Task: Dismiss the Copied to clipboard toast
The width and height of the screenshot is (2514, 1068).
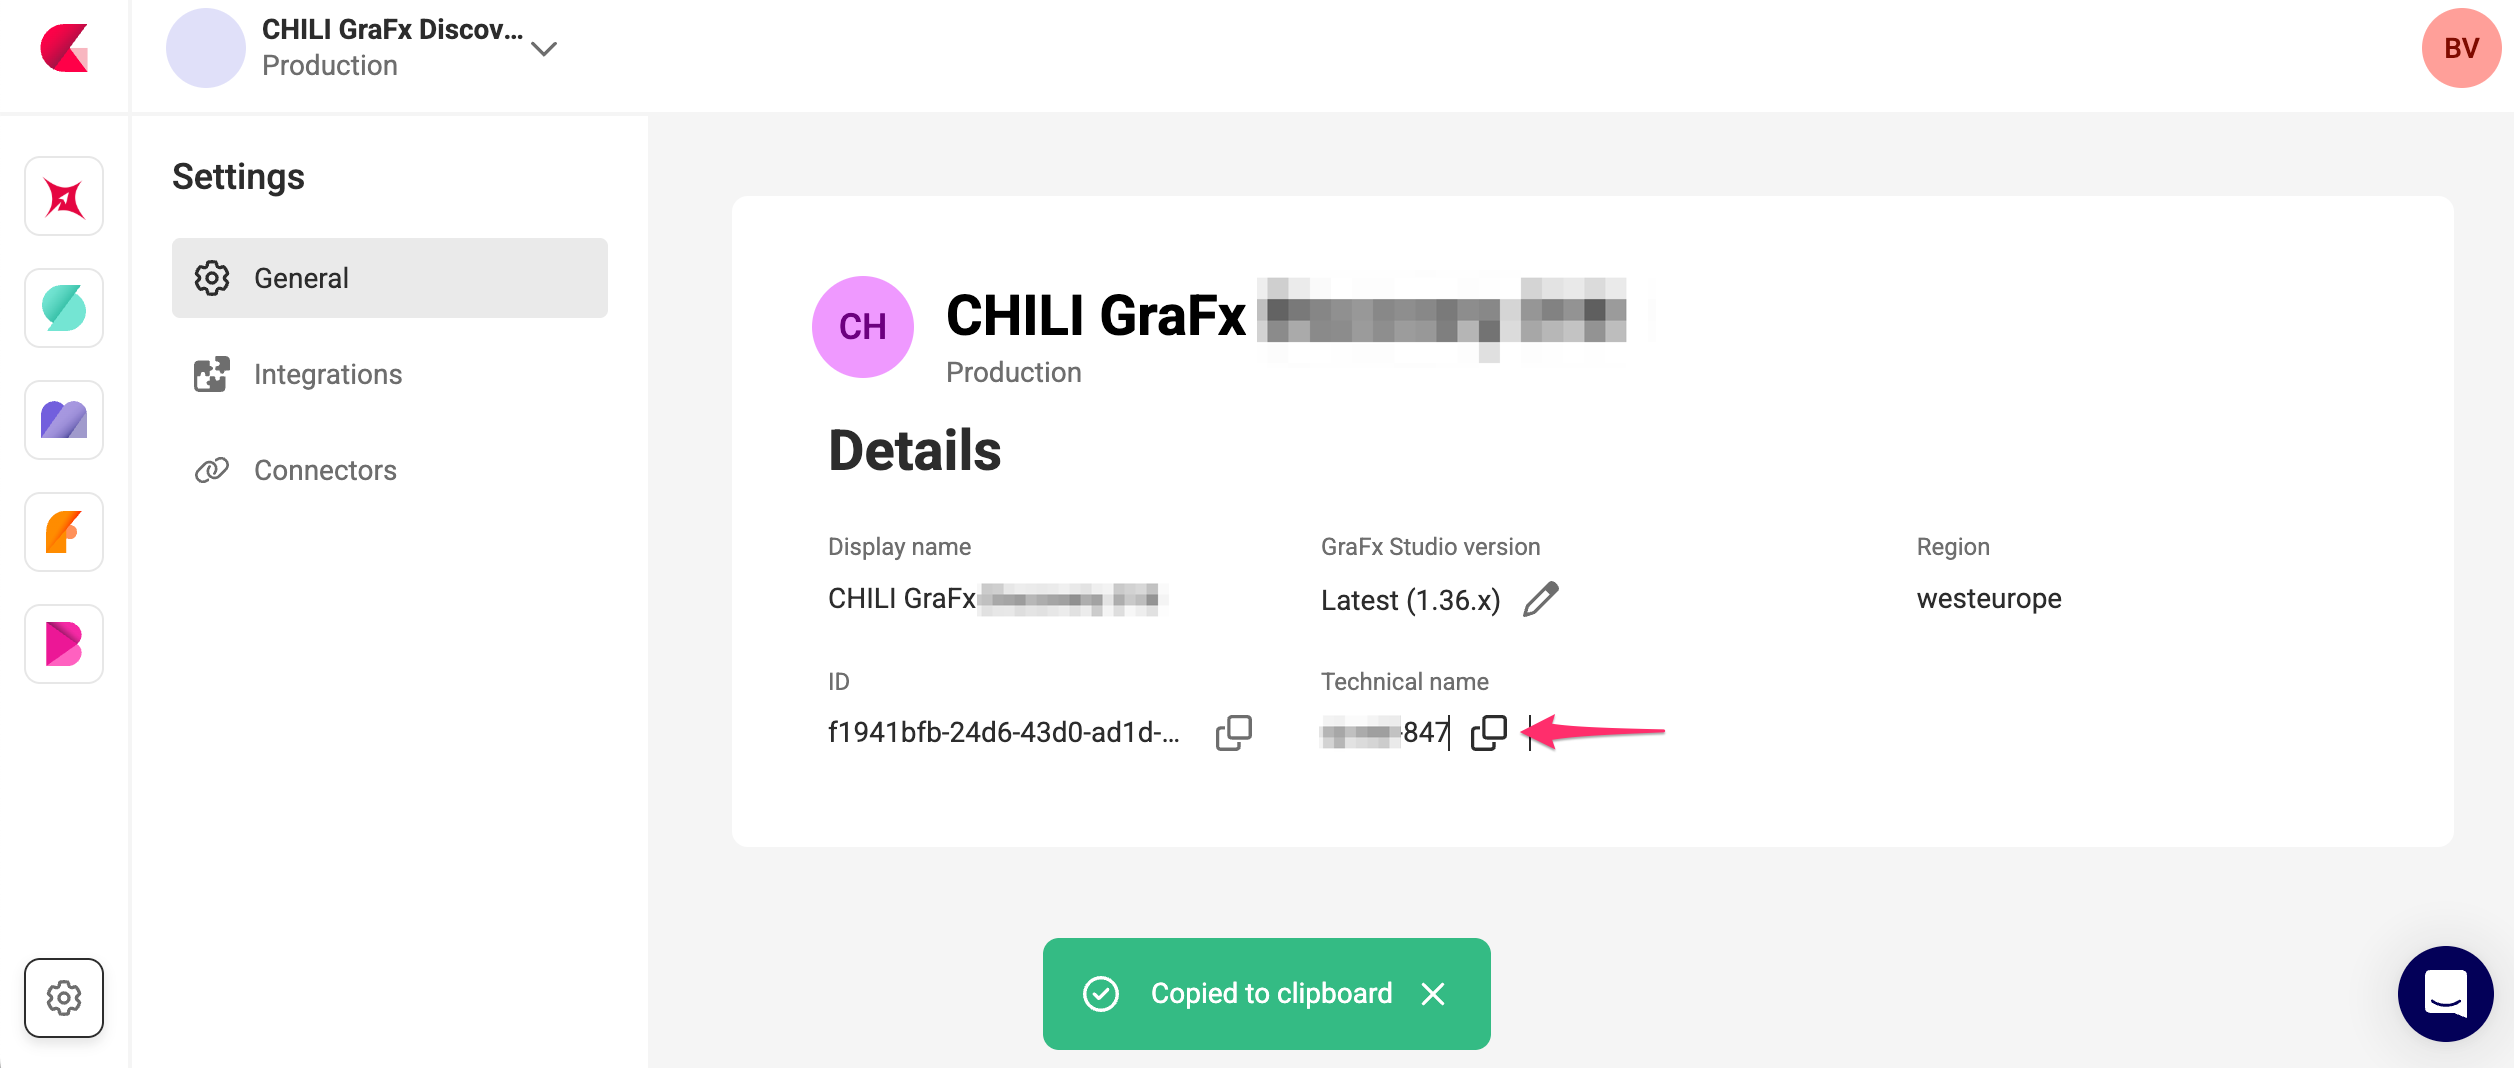Action: tap(1433, 994)
